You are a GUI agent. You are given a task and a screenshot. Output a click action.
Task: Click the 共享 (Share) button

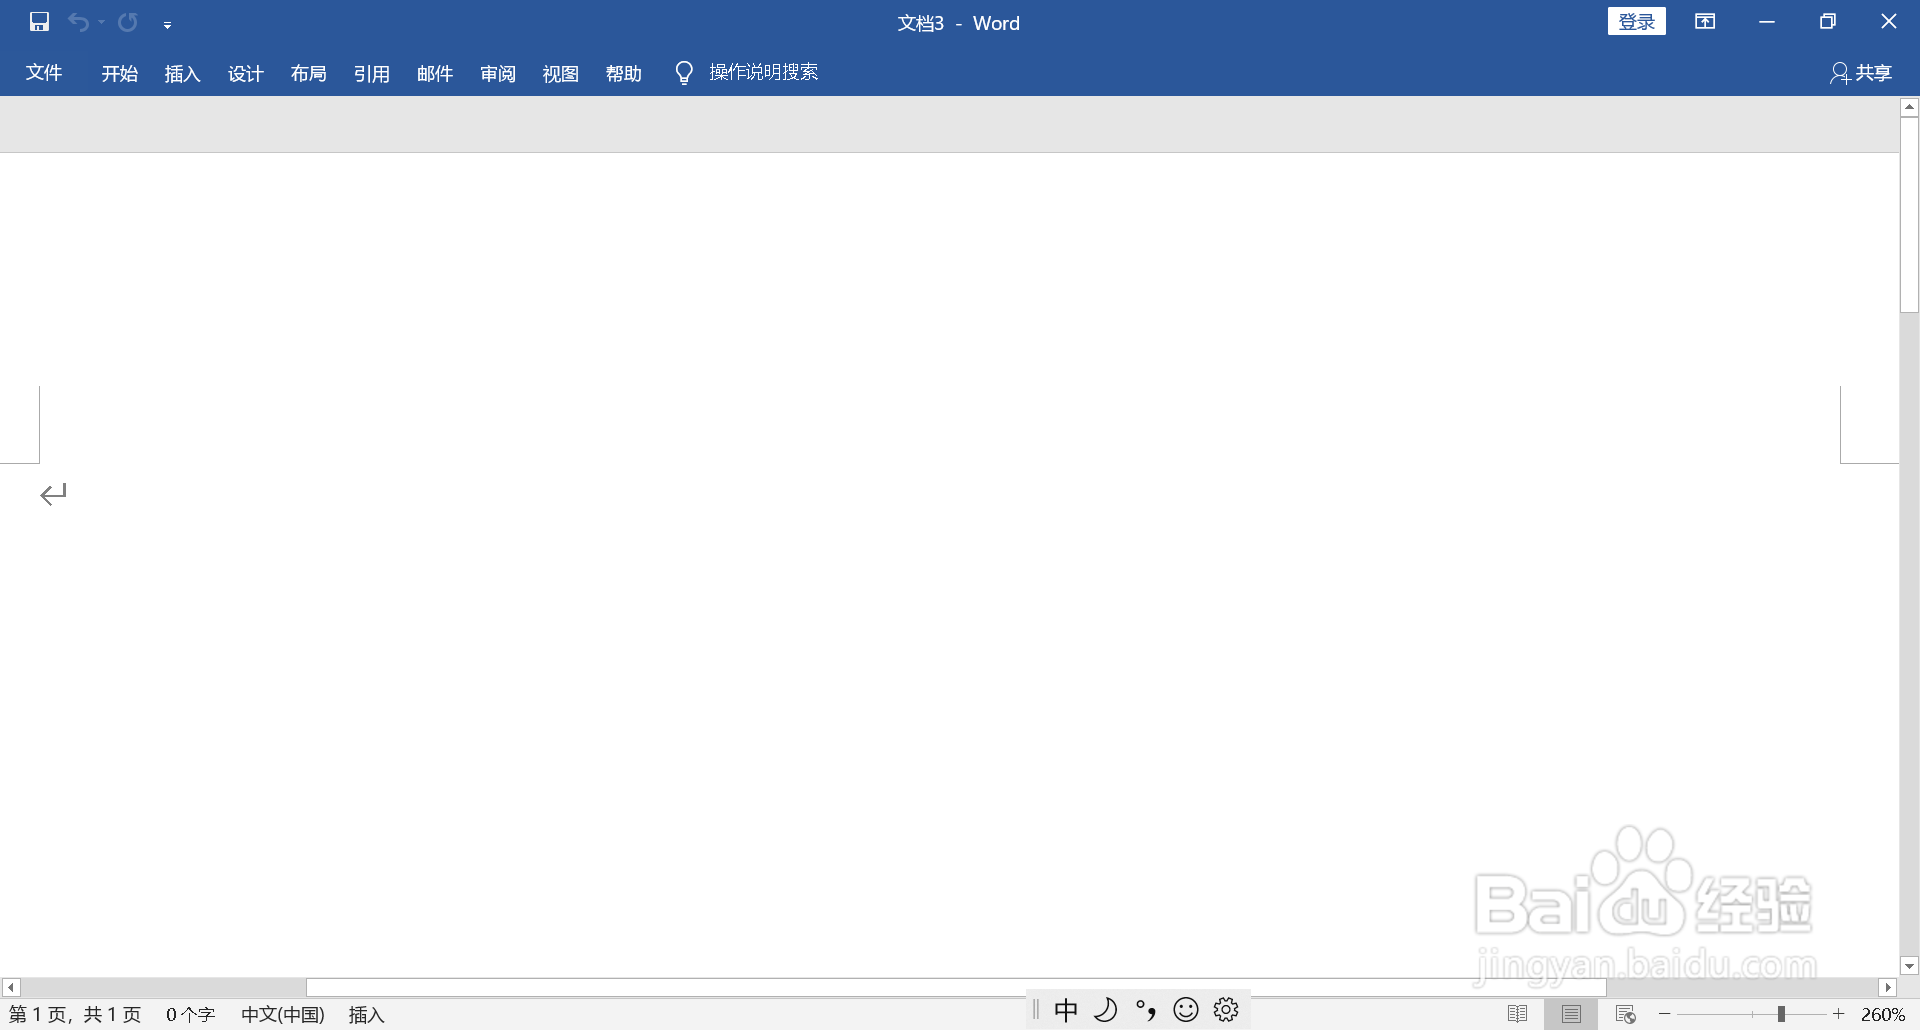pos(1861,73)
